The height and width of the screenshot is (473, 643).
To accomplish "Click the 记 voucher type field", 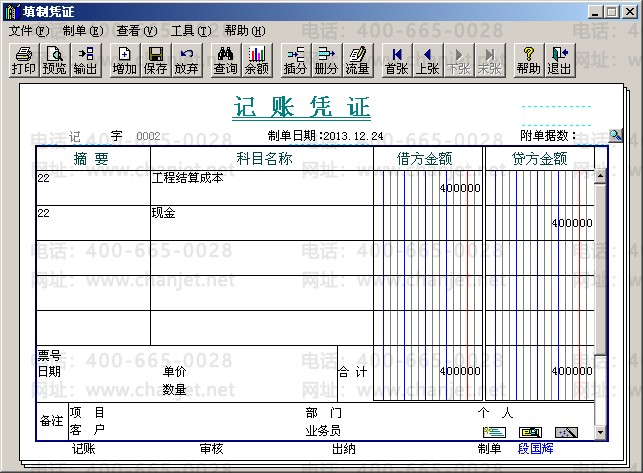I will tap(75, 136).
